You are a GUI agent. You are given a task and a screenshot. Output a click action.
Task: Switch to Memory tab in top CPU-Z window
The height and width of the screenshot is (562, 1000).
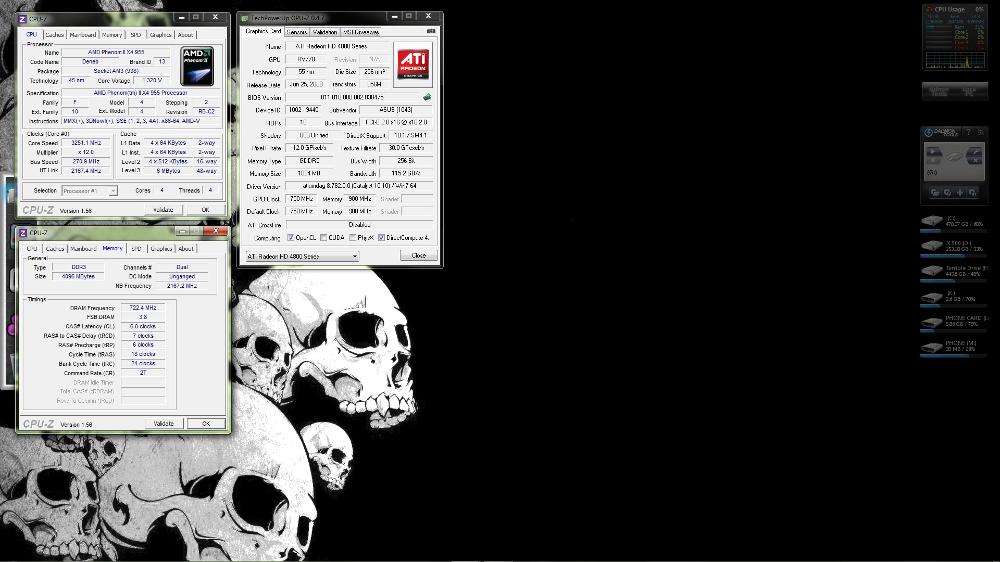(112, 34)
